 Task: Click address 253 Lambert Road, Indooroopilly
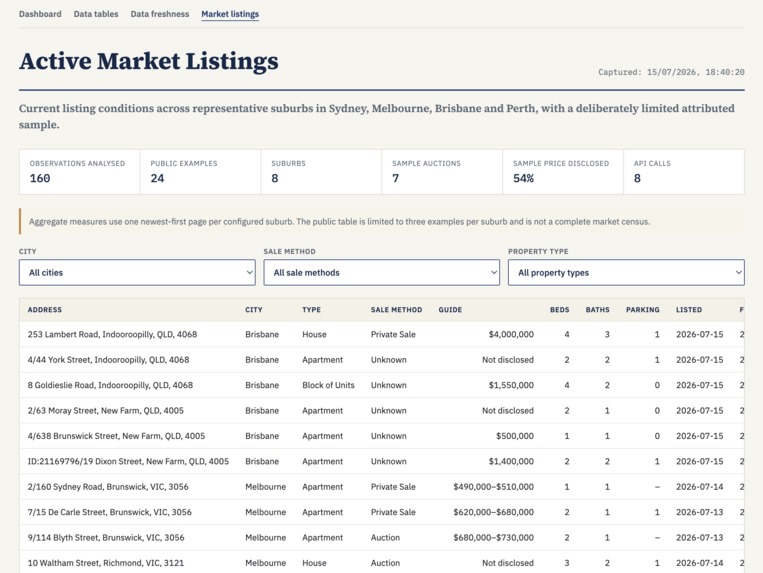112,335
